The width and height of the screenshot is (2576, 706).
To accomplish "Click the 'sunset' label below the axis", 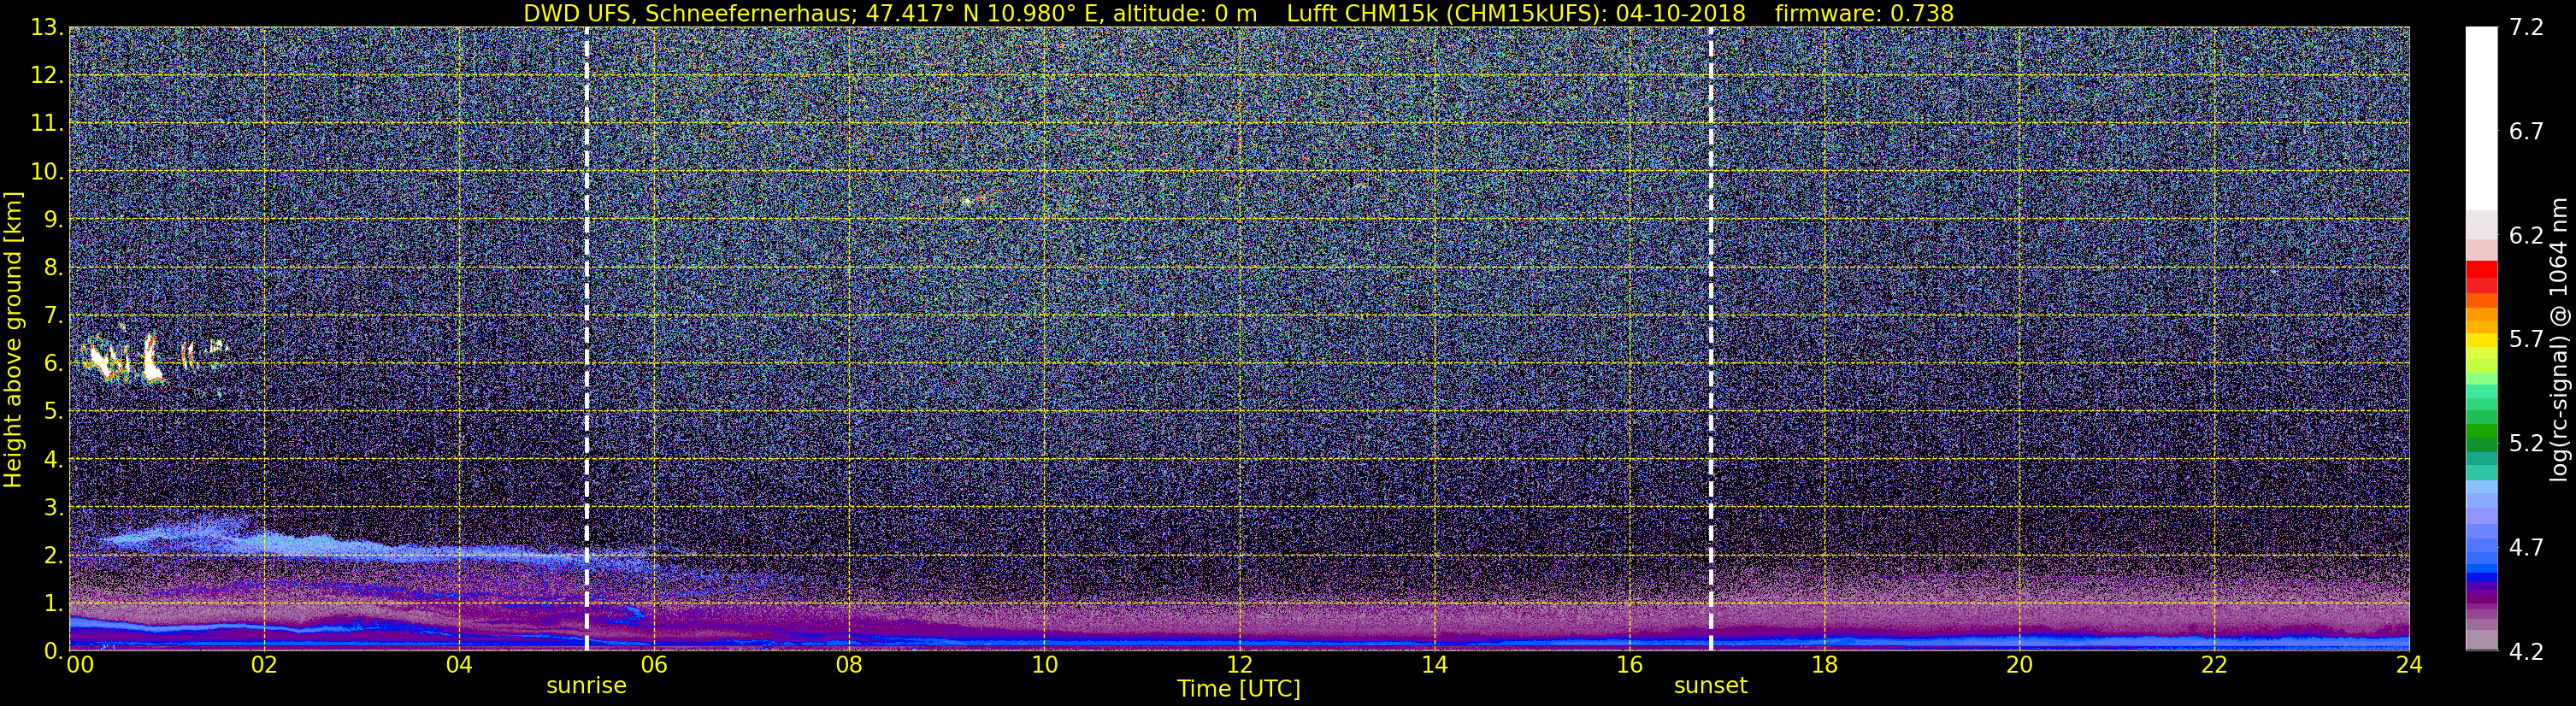I will tap(1711, 686).
